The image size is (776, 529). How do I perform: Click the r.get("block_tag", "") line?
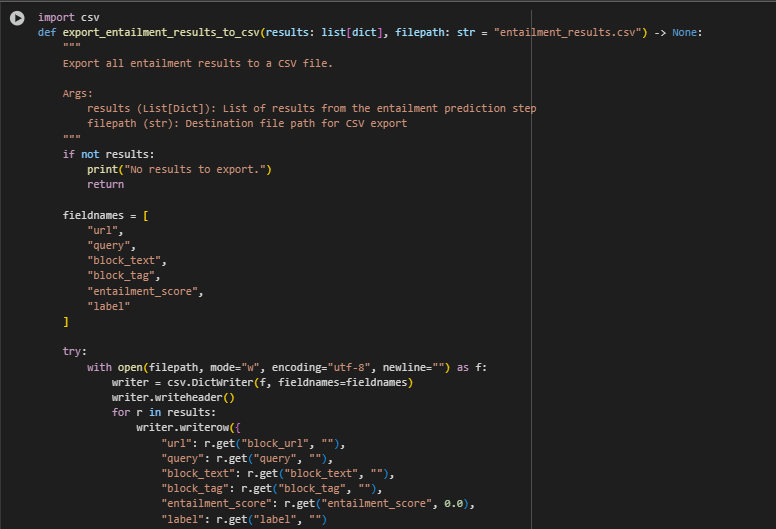point(272,488)
